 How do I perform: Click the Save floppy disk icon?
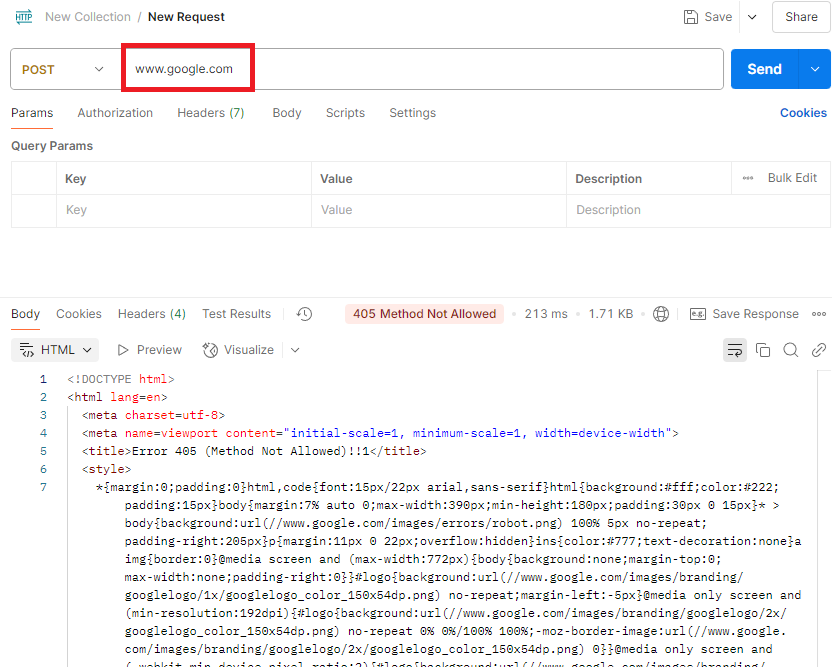click(x=690, y=17)
